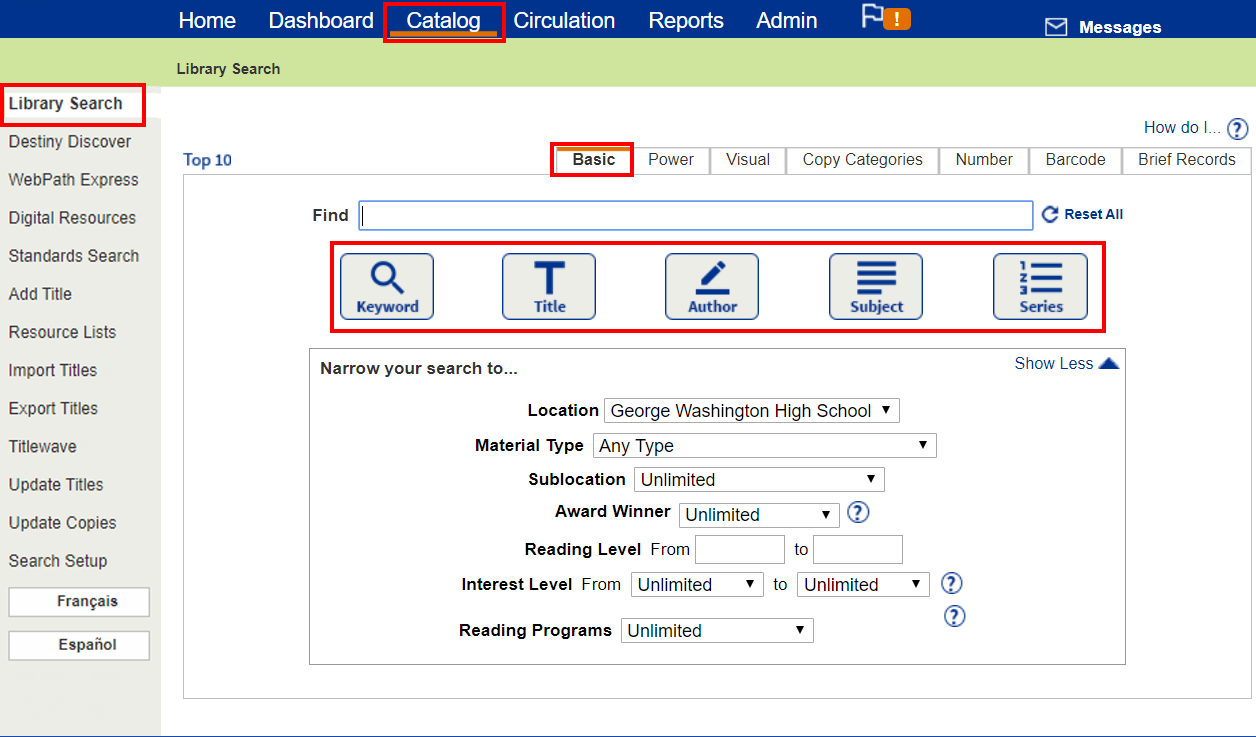Image resolution: width=1256 pixels, height=737 pixels.
Task: Click the flag alert notification icon
Action: point(886,17)
